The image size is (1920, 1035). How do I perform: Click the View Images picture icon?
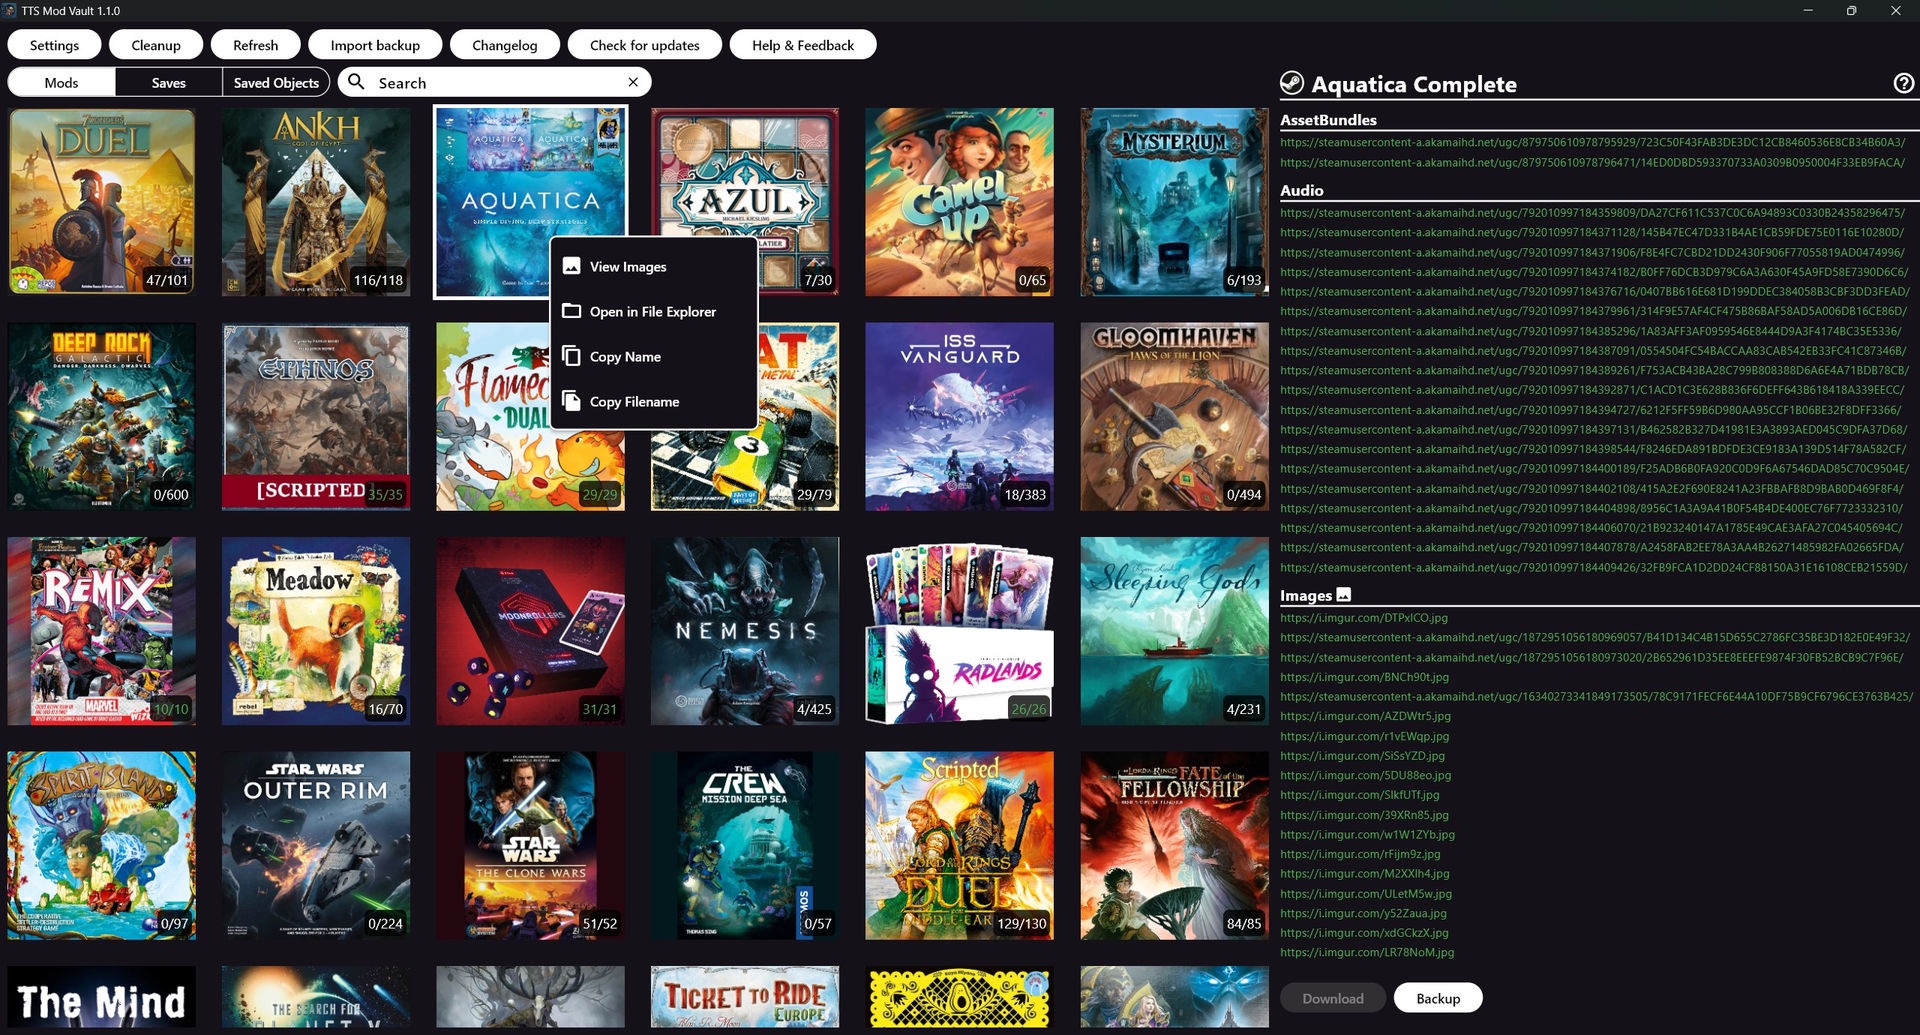[x=572, y=266]
